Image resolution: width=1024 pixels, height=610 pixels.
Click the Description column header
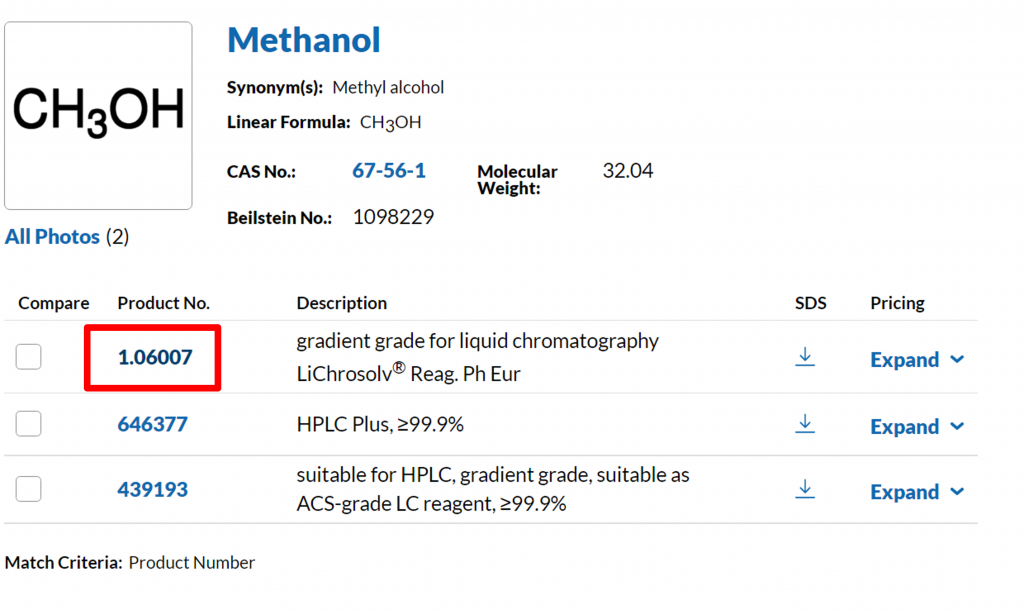[x=342, y=303]
